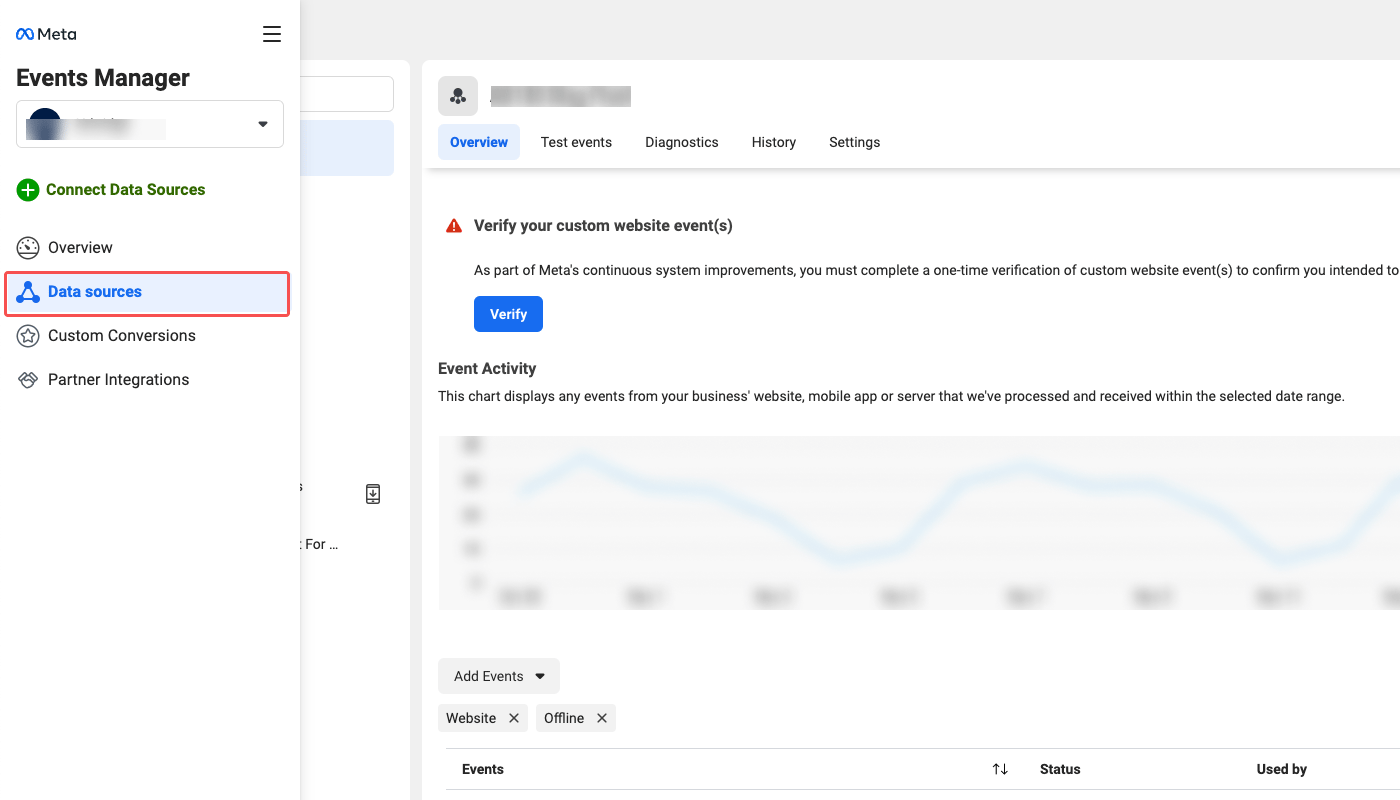Sort events using the arrows icon
The width and height of the screenshot is (1400, 800).
pyautogui.click(x=1000, y=769)
